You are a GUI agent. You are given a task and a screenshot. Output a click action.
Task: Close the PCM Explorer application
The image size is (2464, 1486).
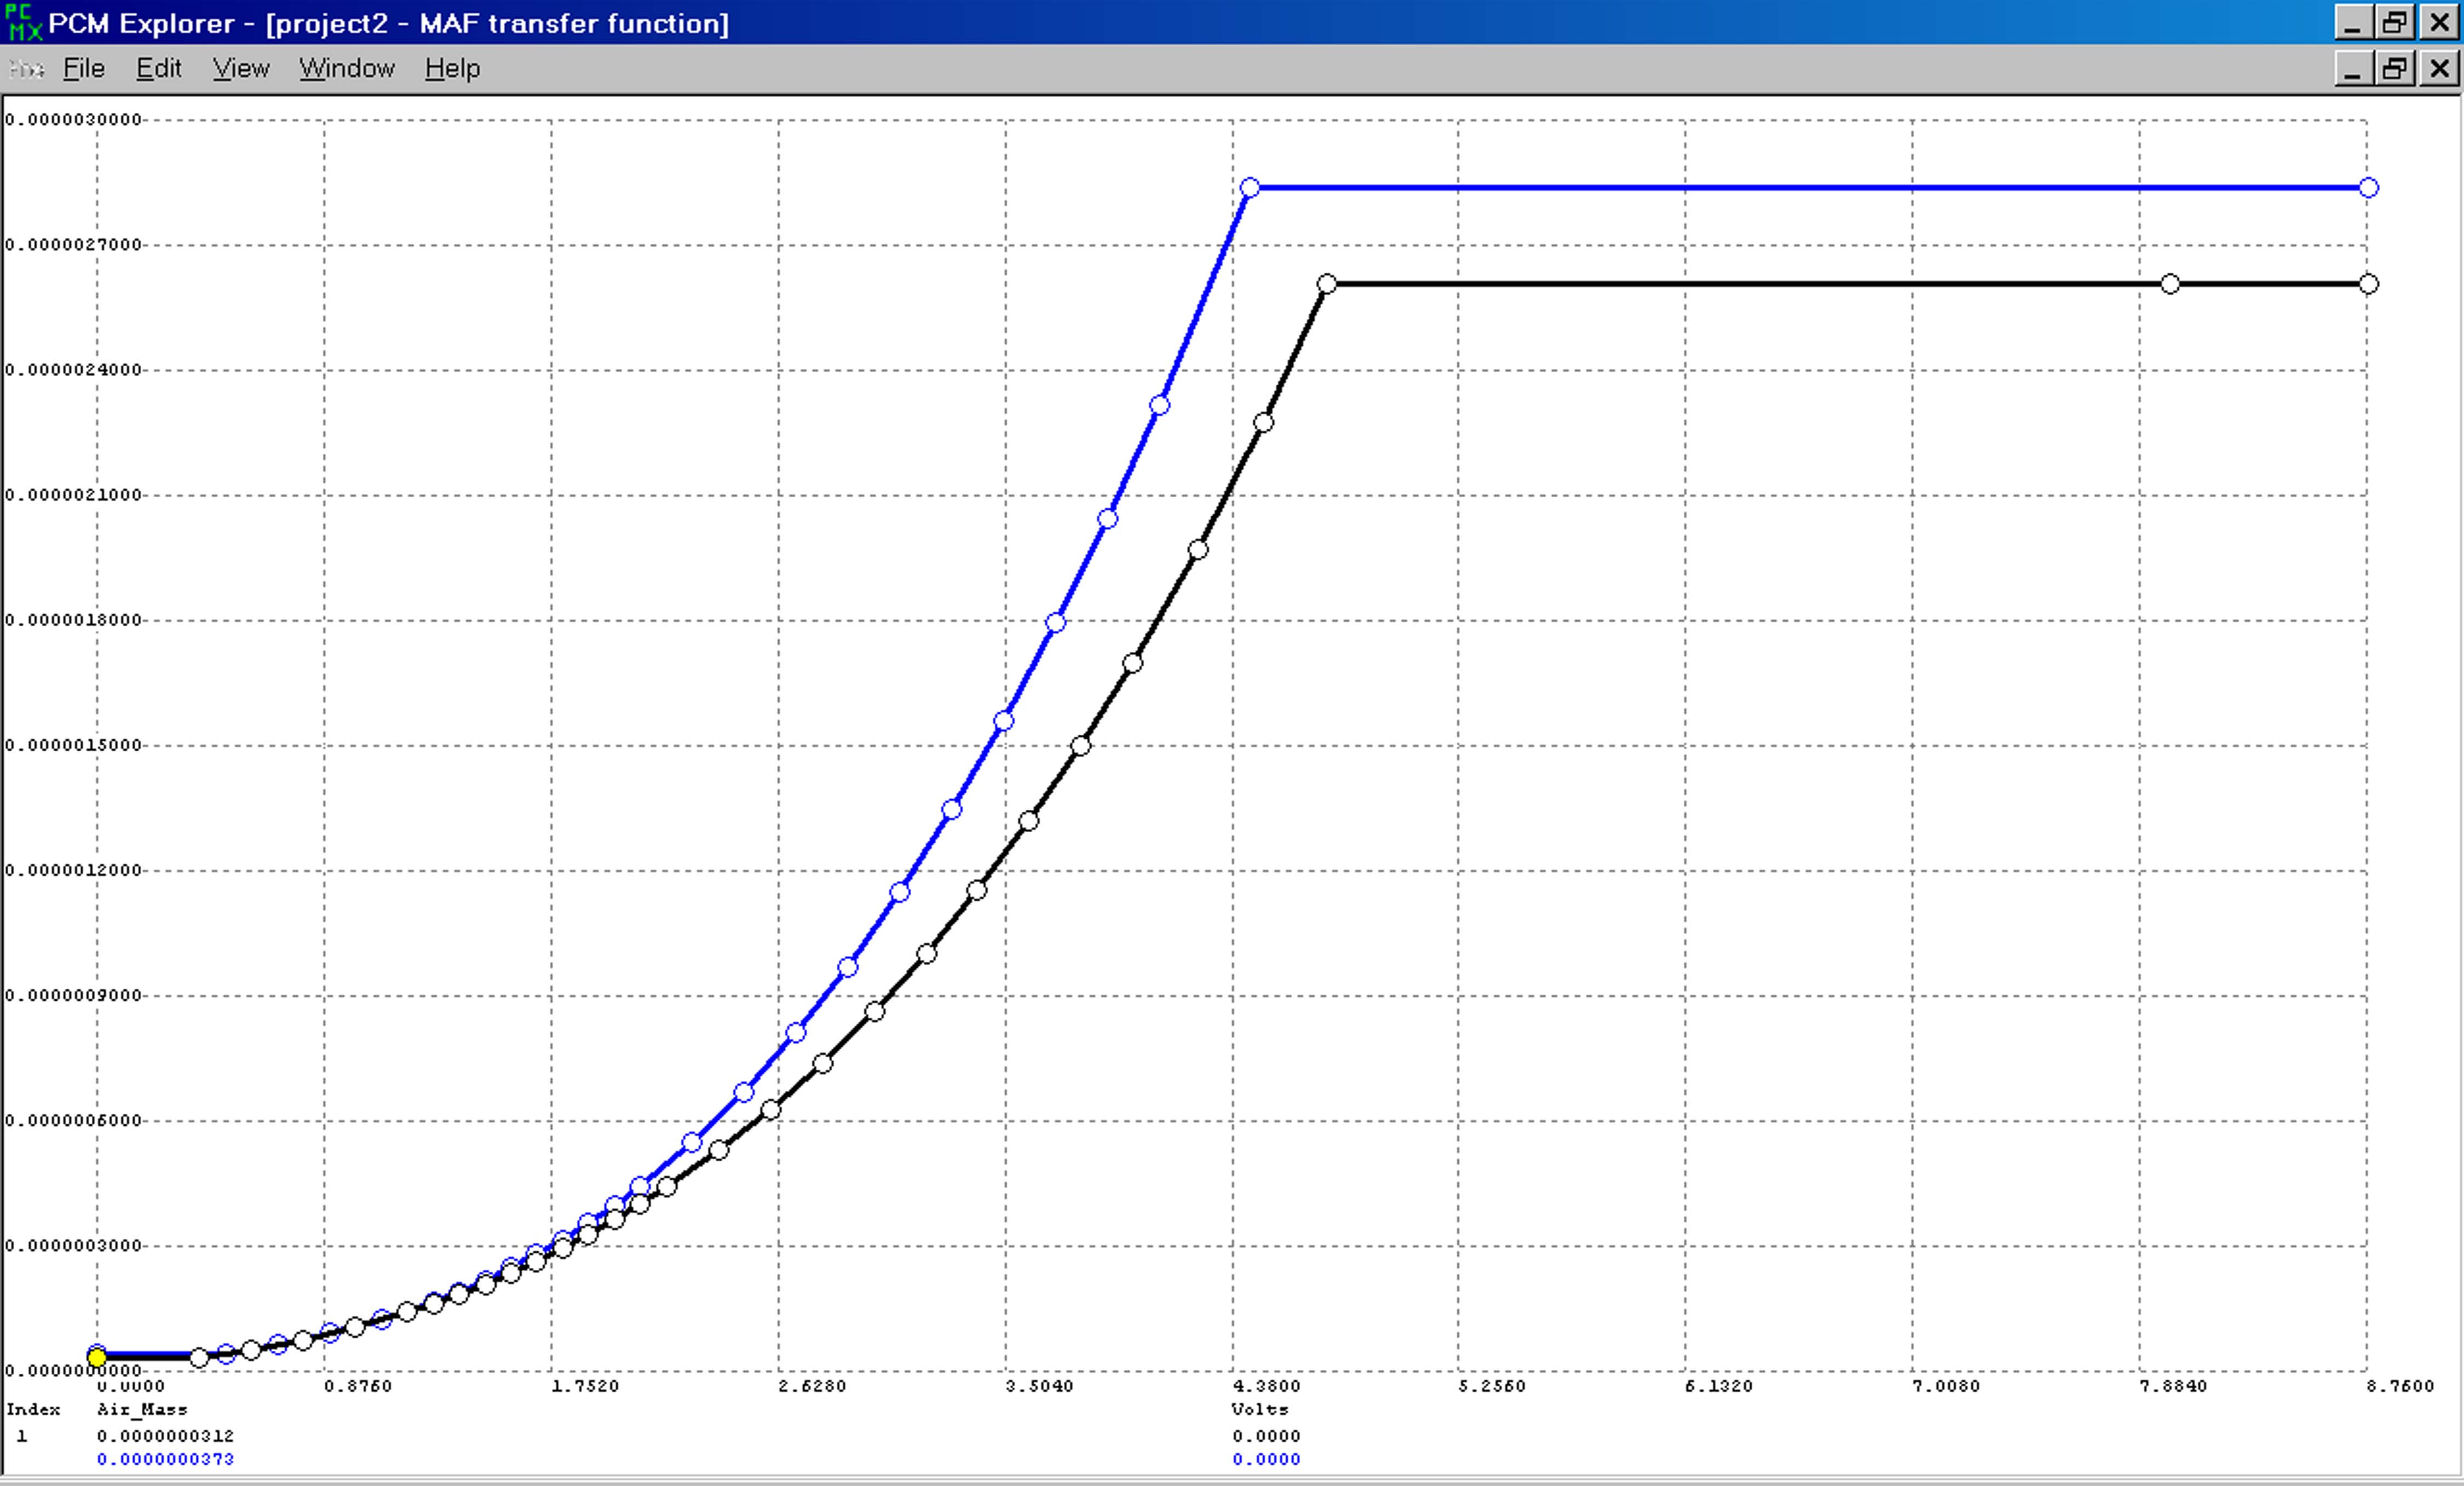coord(2439,22)
